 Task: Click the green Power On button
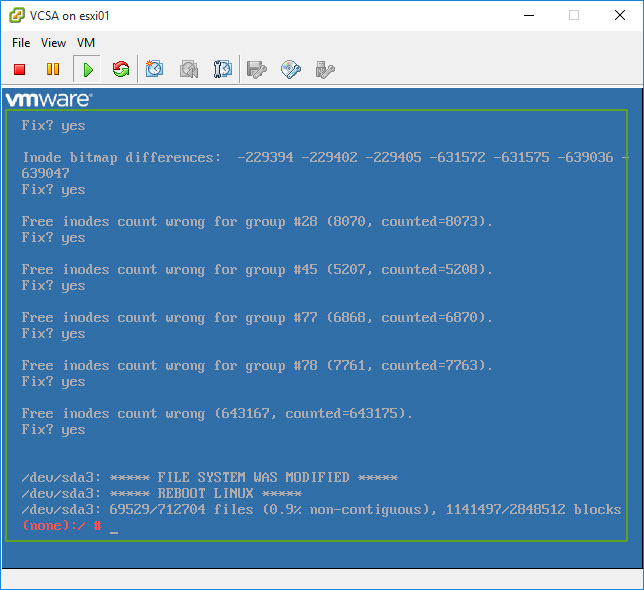(88, 69)
